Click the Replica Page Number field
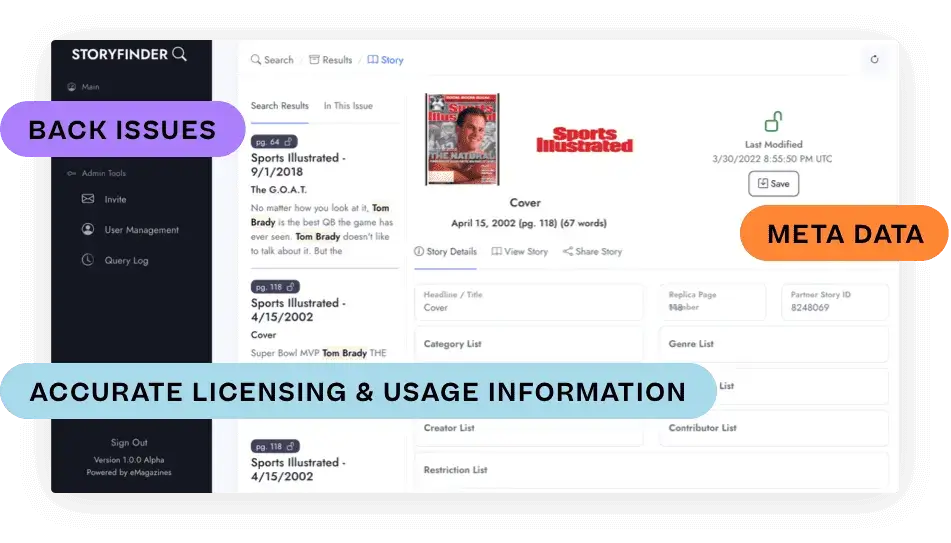This screenshot has width=951, height=543. coord(713,302)
